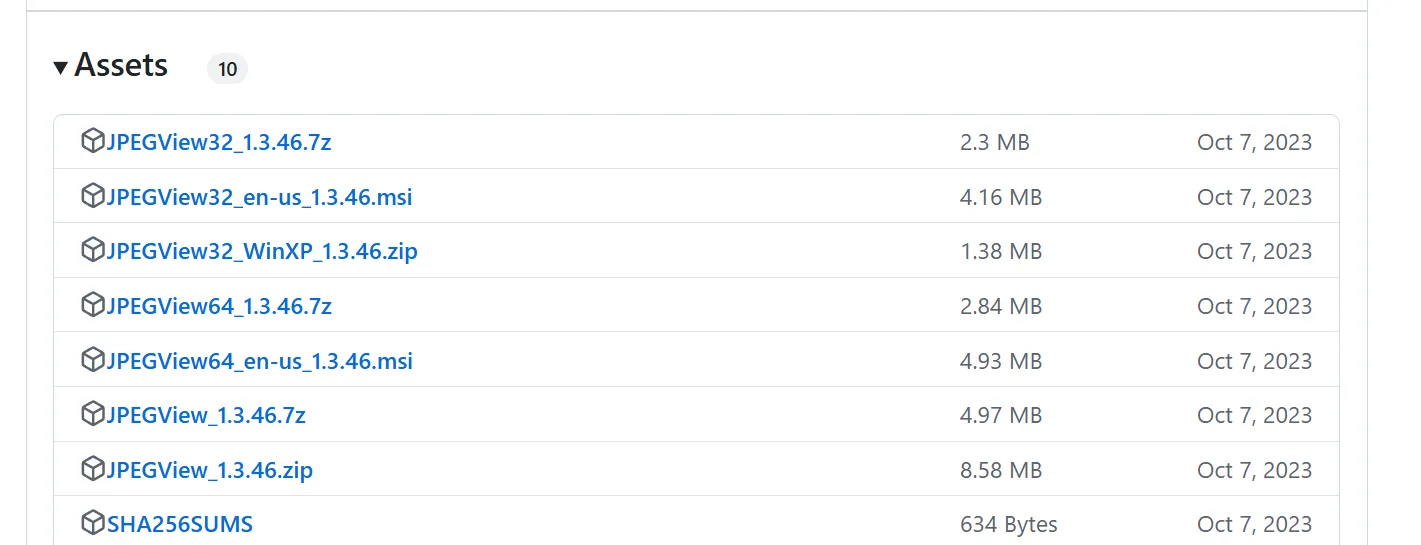Download JPEGView64_1.3.46.7z archive
This screenshot has height=545, width=1421.
(x=219, y=306)
